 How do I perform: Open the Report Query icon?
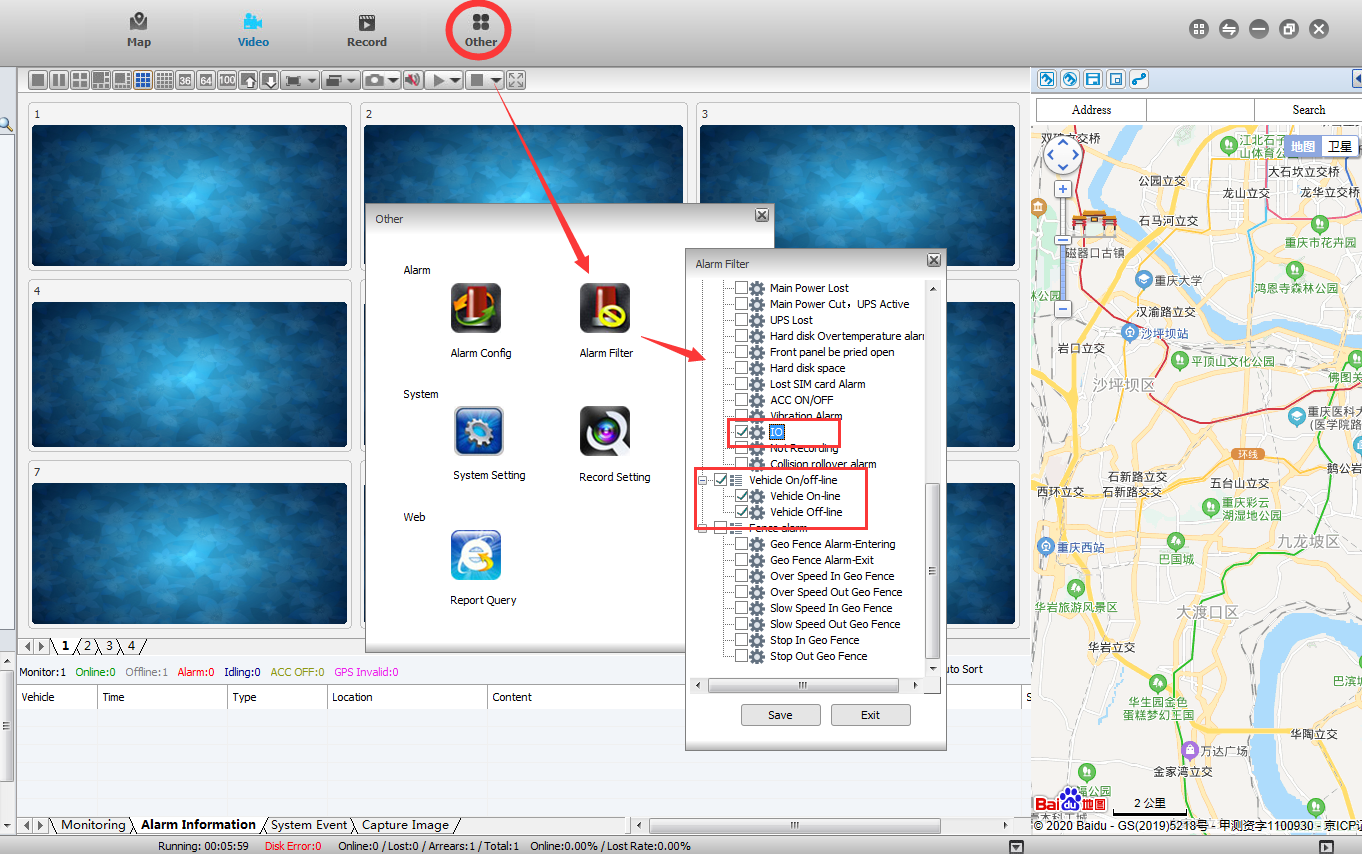[x=476, y=555]
